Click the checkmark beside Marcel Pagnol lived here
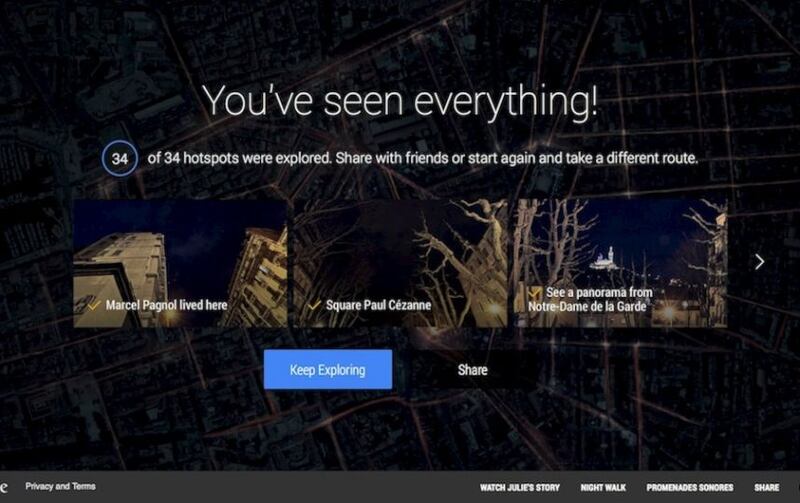 tap(93, 306)
